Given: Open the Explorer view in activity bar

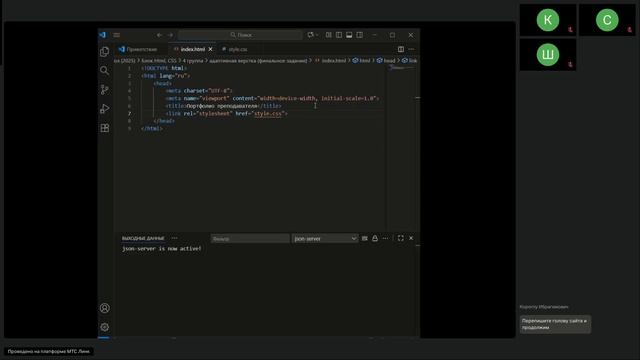Looking at the screenshot, I should [x=104, y=51].
